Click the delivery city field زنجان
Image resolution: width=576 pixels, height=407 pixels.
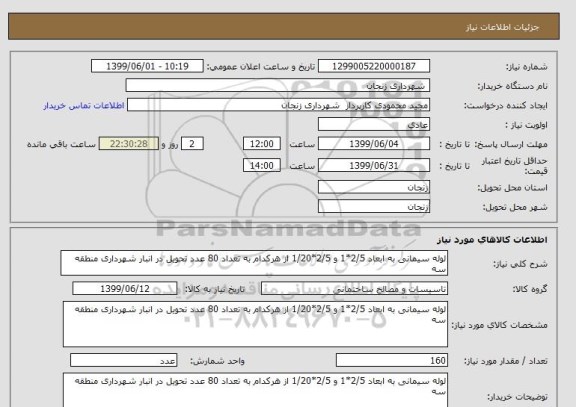click(x=374, y=206)
